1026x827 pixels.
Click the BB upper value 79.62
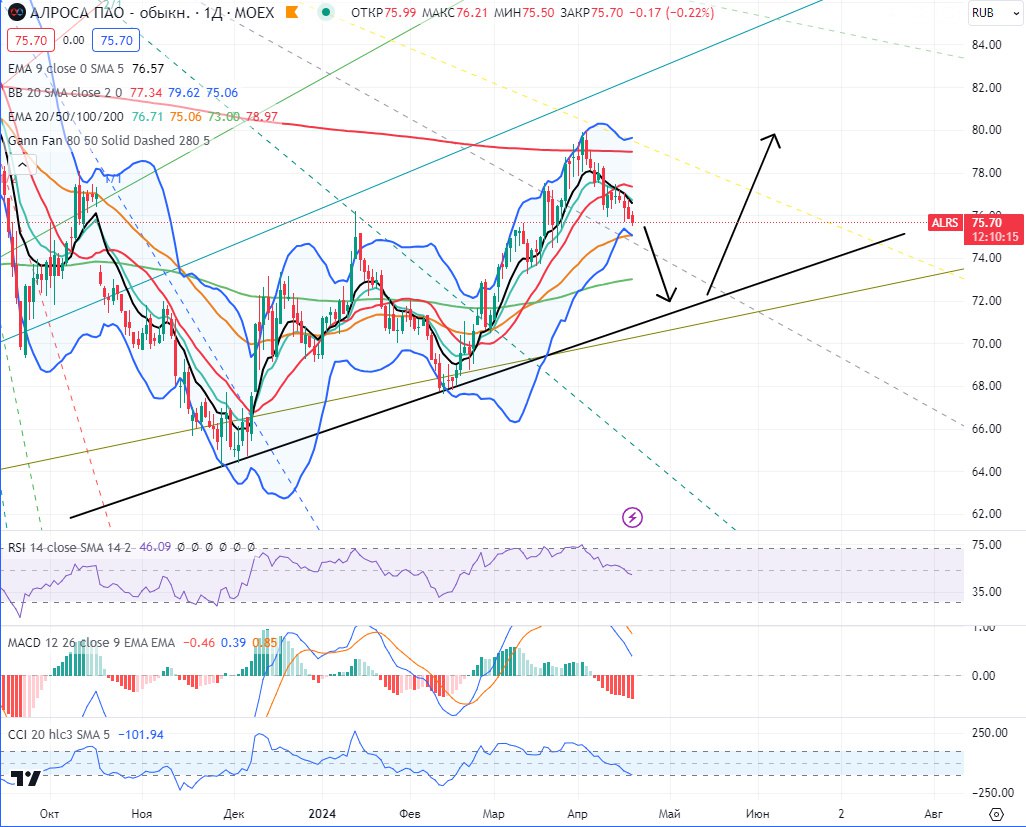[x=184, y=93]
